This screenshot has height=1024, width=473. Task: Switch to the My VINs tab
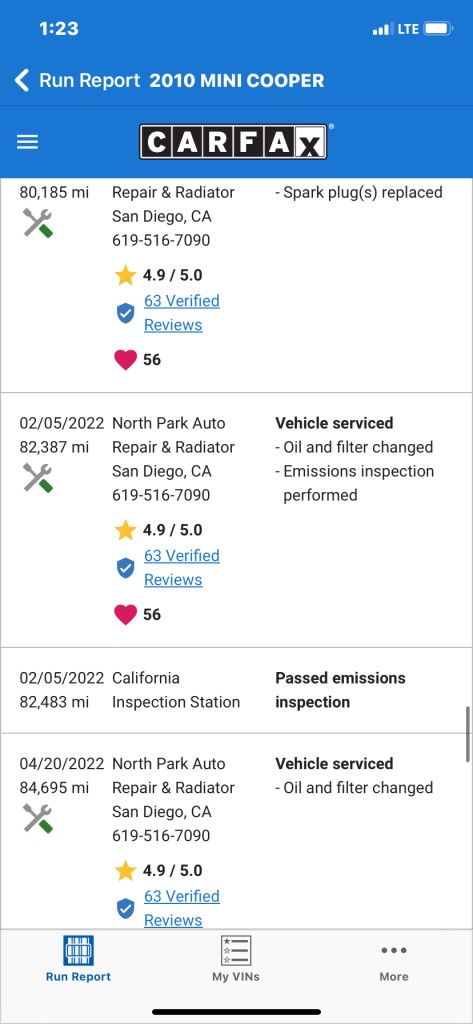coord(236,959)
